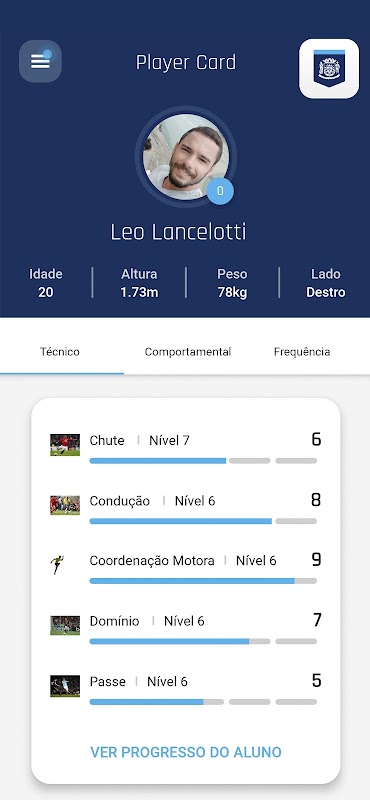Tap the club crest shield icon
Screen dimensions: 370x800
[x=329, y=68]
